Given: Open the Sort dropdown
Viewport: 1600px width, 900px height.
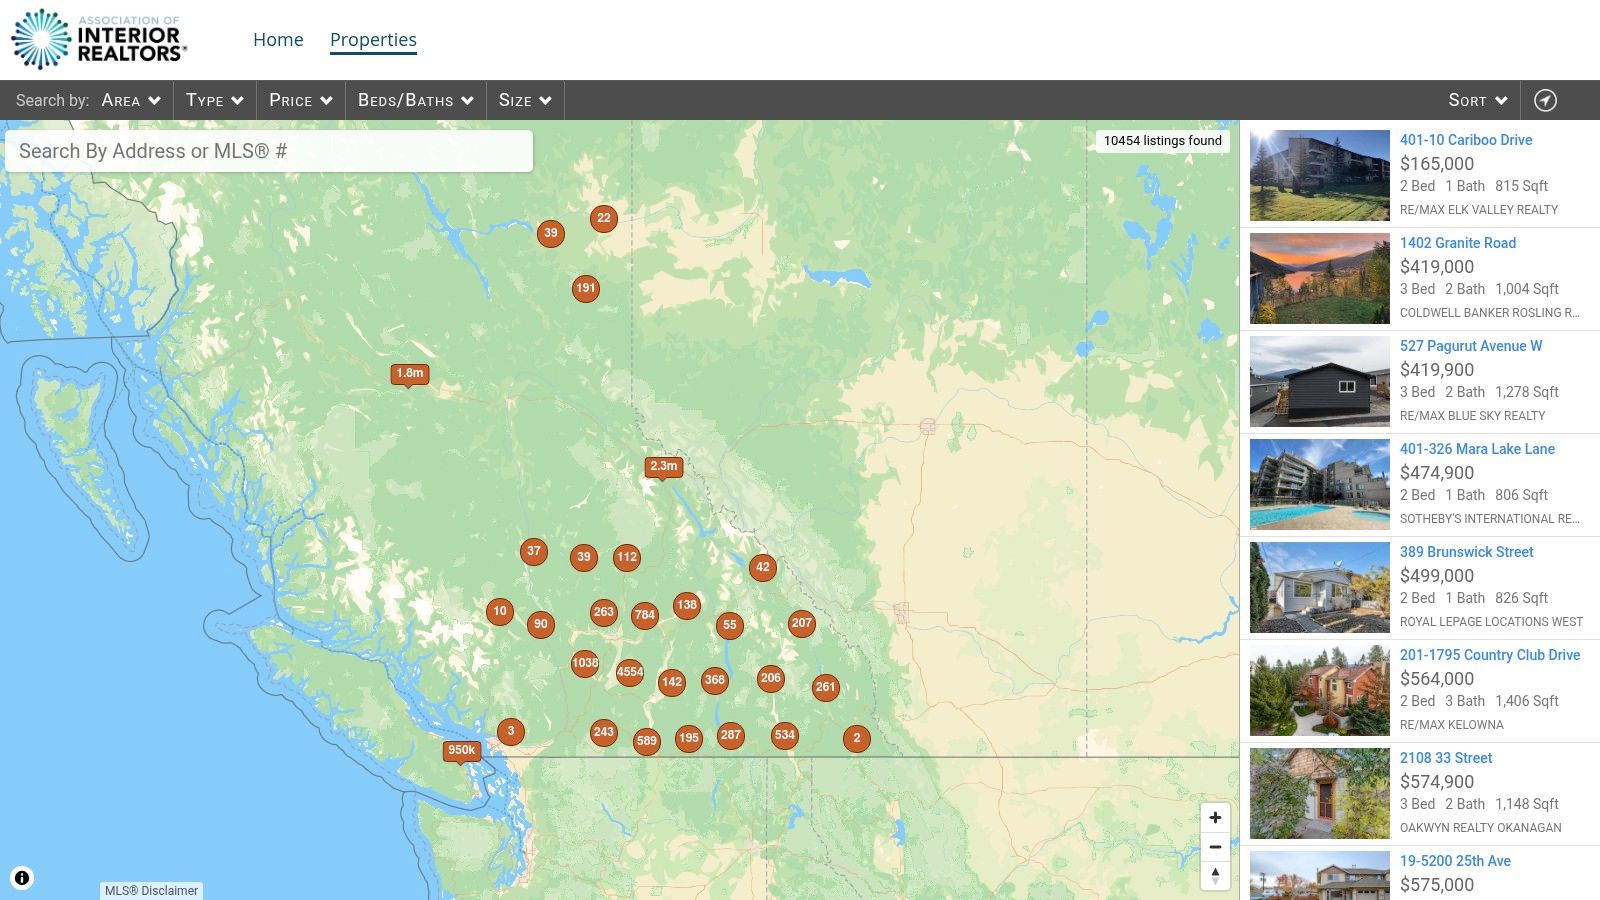Looking at the screenshot, I should point(1477,100).
